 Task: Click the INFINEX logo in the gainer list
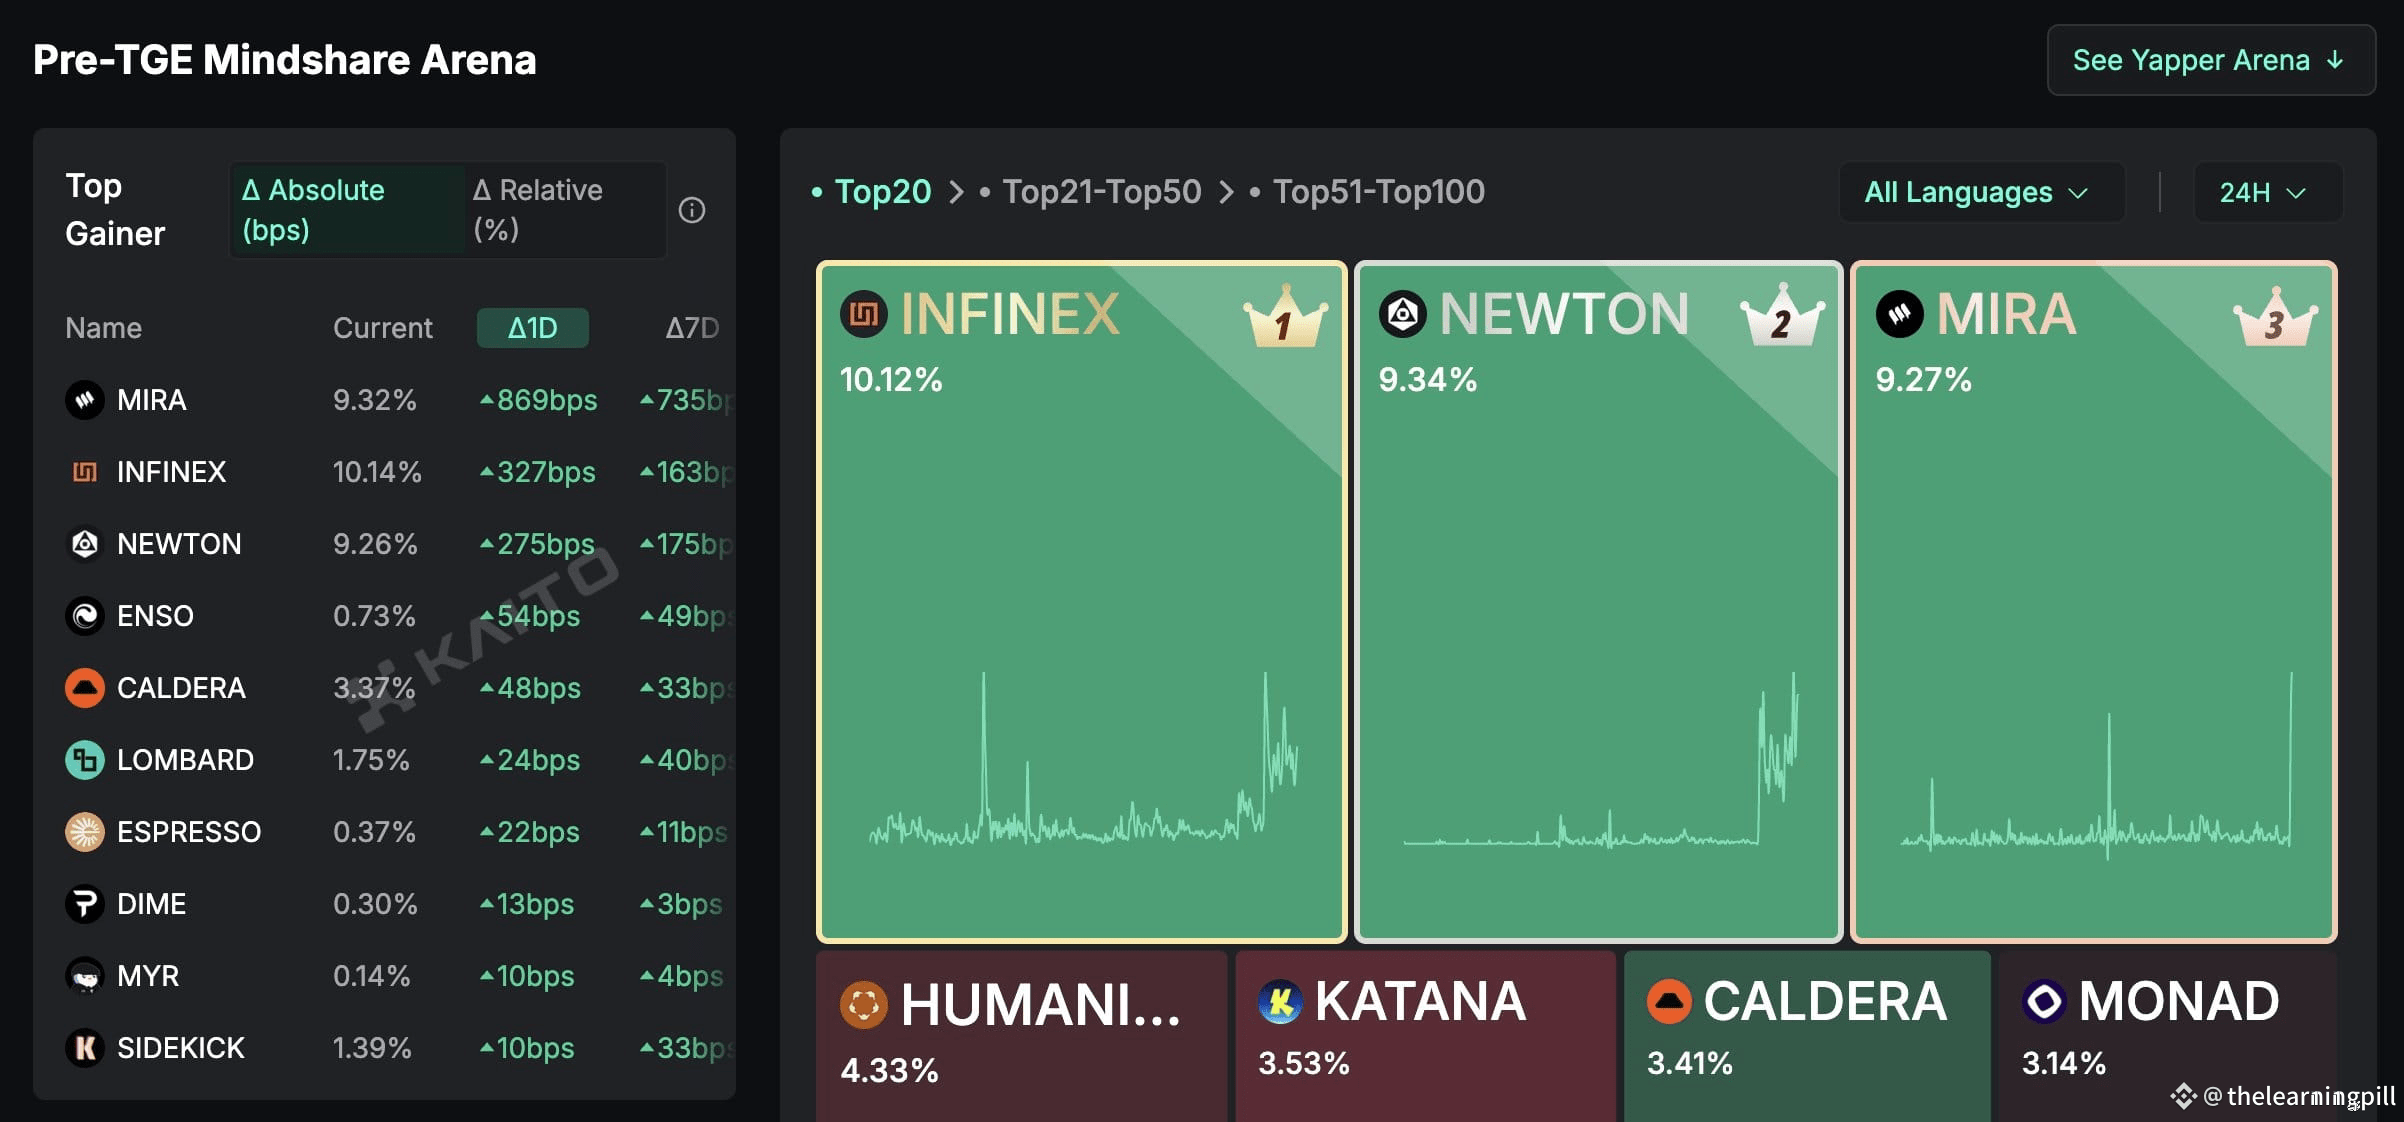point(85,472)
